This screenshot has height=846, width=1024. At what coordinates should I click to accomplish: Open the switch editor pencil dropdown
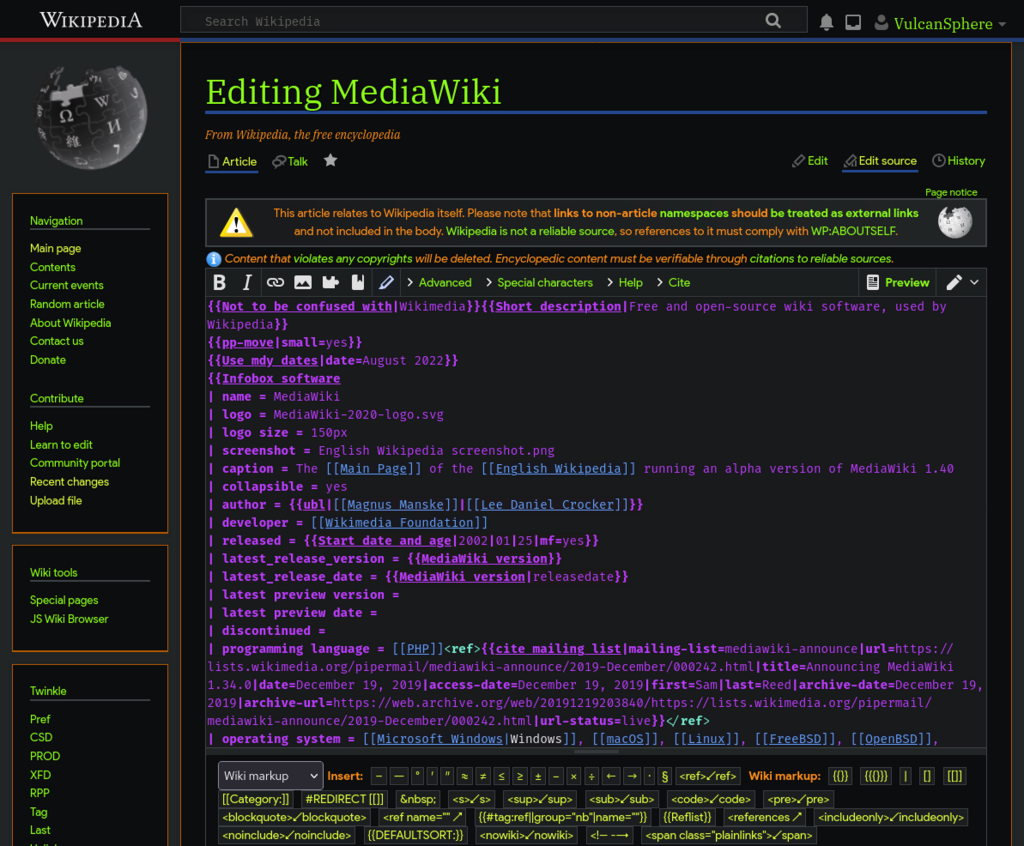(962, 282)
